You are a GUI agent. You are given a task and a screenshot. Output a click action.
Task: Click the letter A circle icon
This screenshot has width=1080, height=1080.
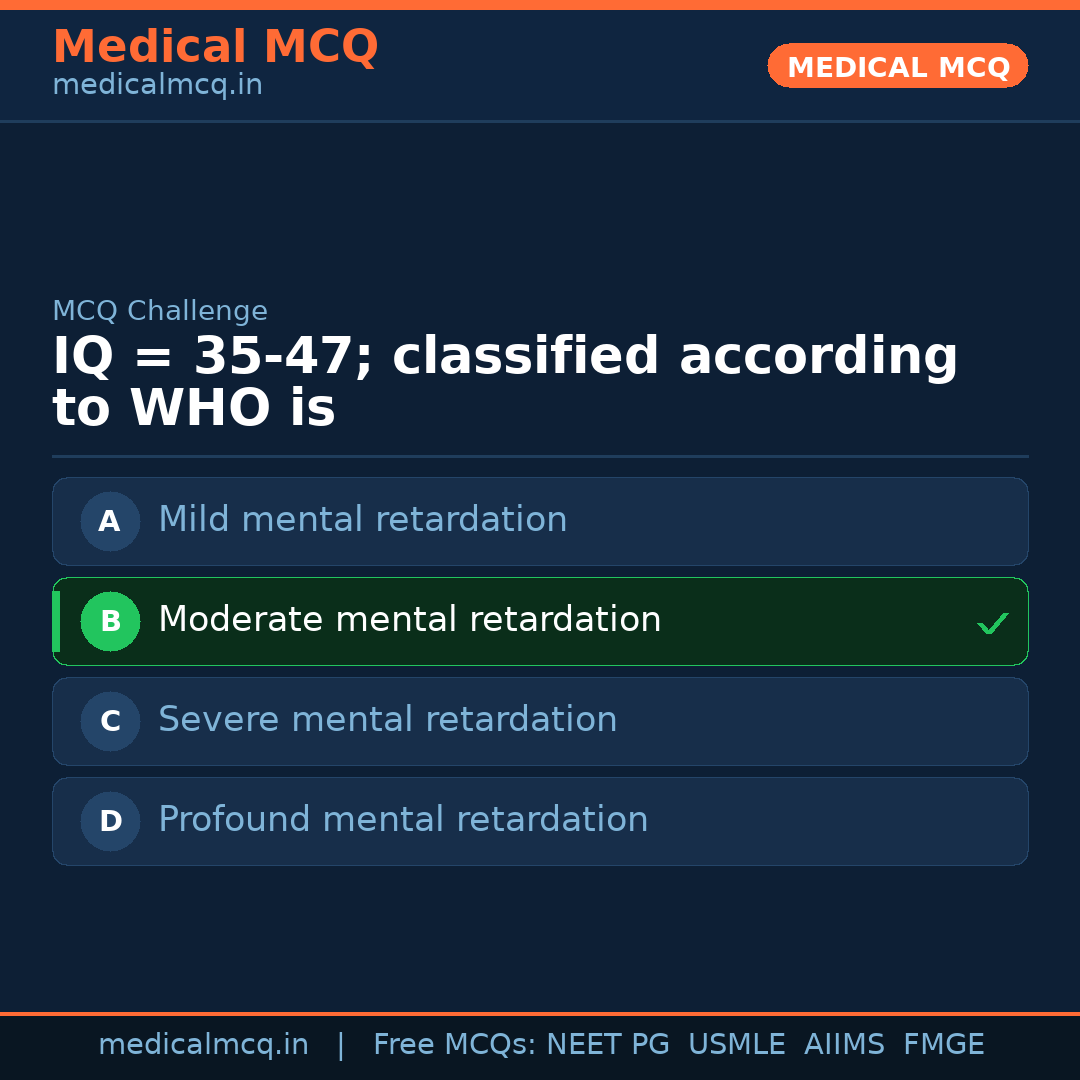tap(110, 521)
